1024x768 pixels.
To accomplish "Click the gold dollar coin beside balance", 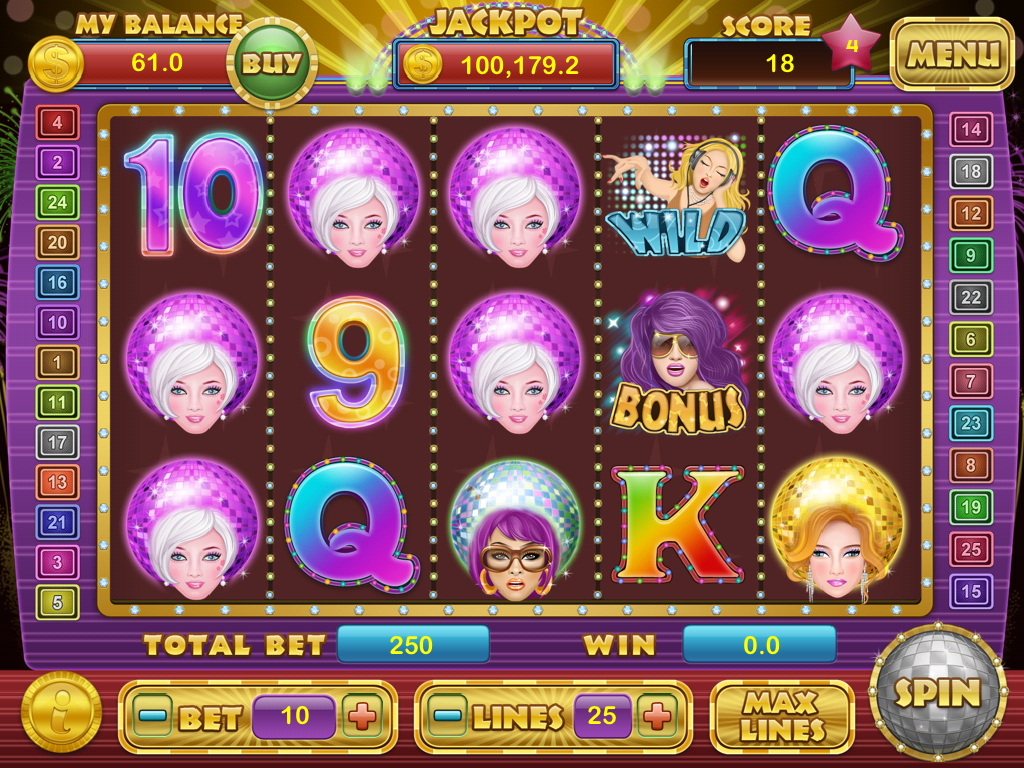I will tap(56, 65).
